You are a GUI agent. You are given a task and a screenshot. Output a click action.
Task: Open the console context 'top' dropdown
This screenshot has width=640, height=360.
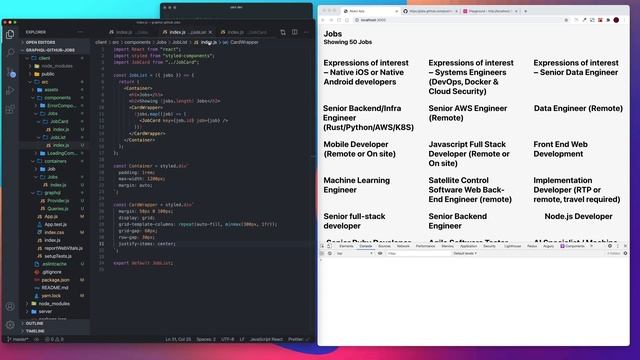click(354, 253)
